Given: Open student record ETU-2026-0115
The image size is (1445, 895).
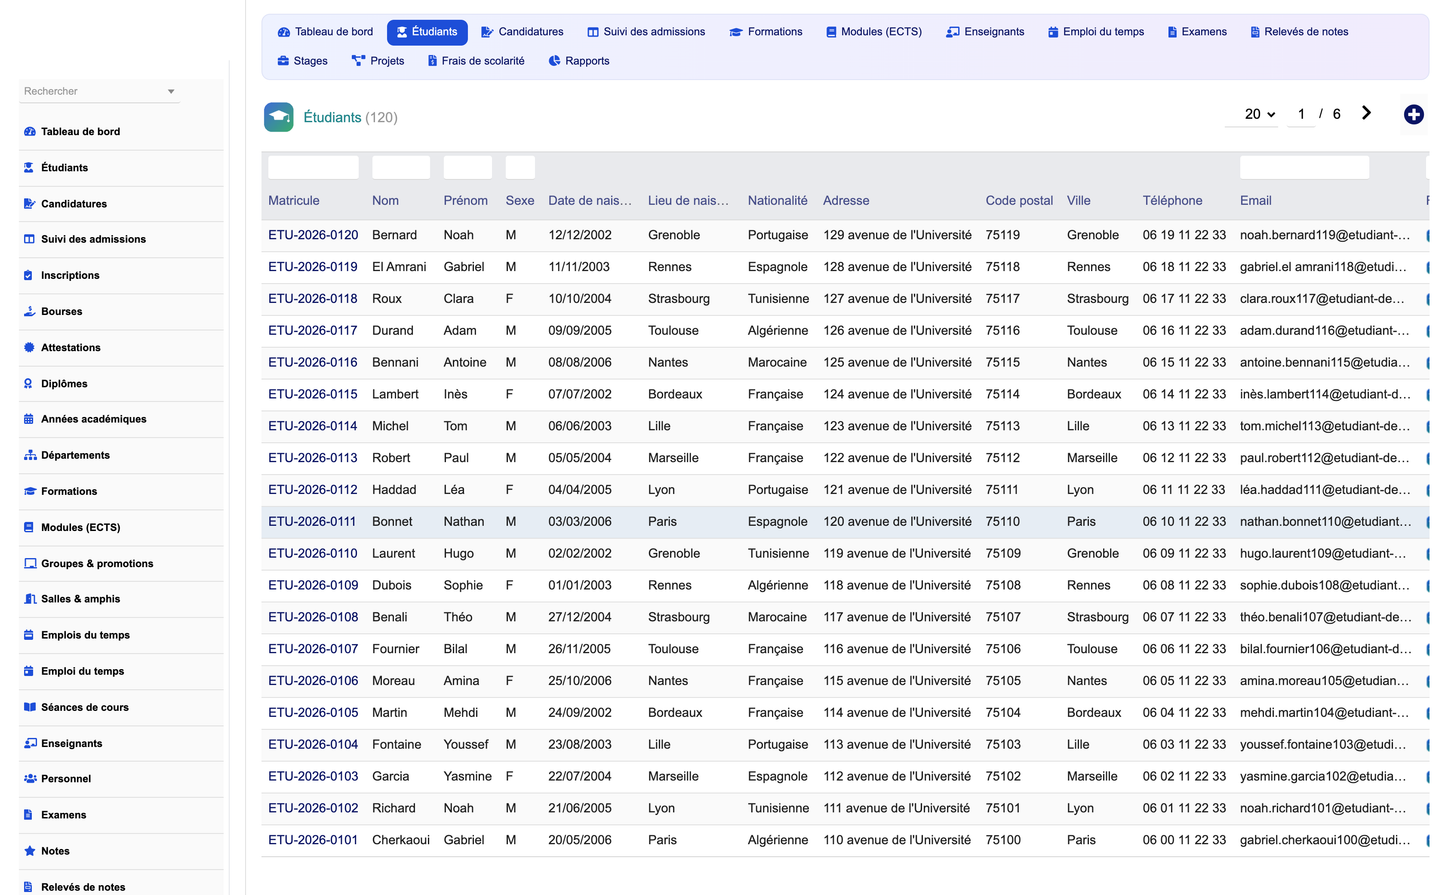Looking at the screenshot, I should coord(313,394).
